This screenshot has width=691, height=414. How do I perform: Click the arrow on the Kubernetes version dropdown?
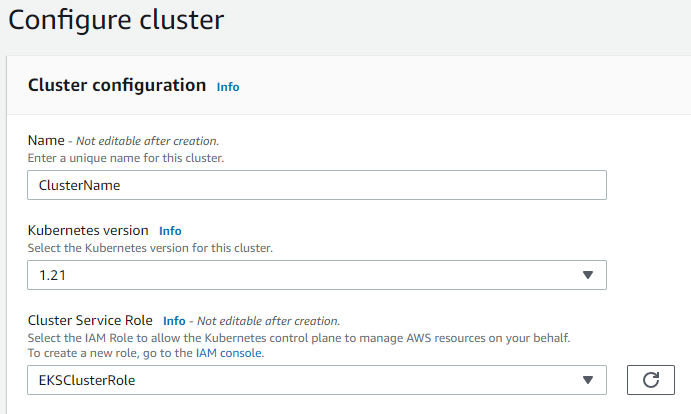(x=587, y=275)
